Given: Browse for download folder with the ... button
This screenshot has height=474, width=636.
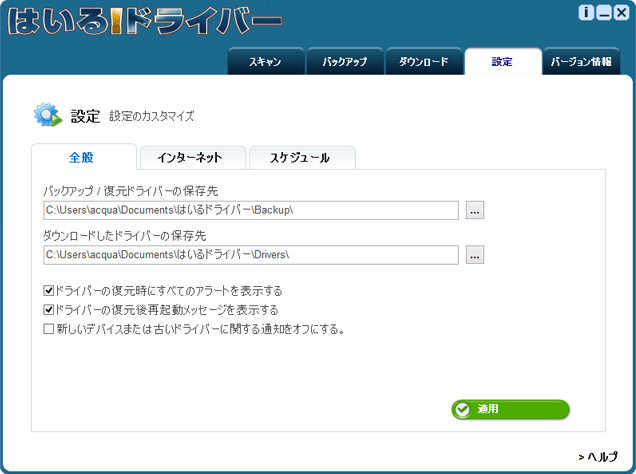Looking at the screenshot, I should click(475, 255).
